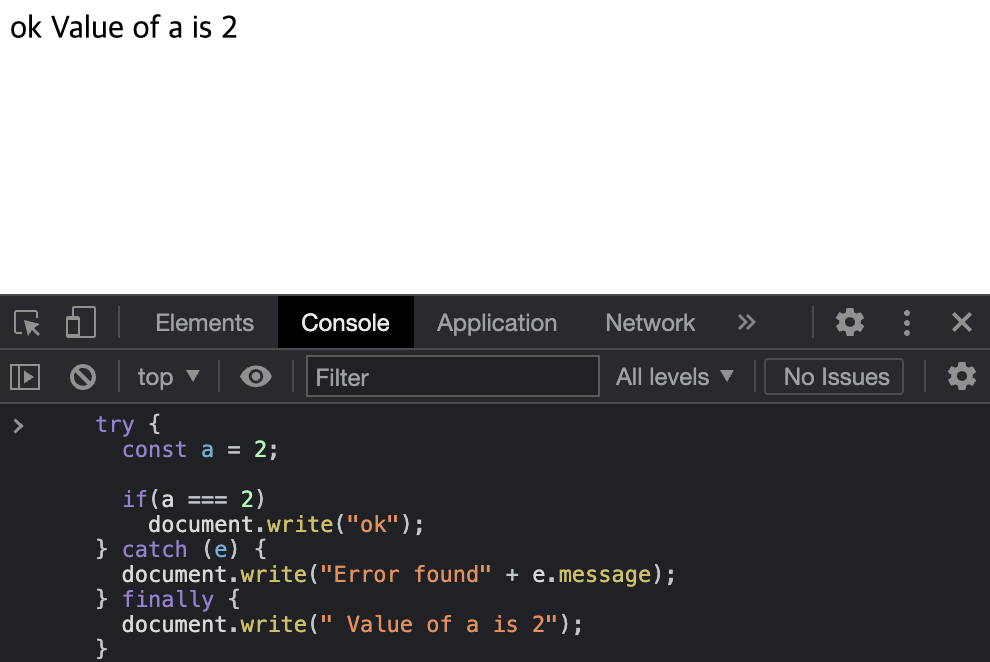Viewport: 990px width, 662px height.
Task: Click the 'if(a === 2)' code line
Action: click(193, 499)
